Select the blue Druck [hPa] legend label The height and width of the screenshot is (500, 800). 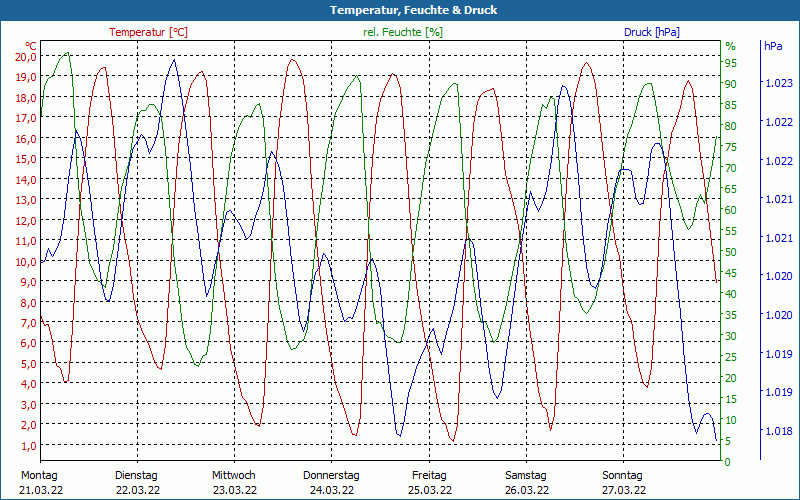[651, 32]
